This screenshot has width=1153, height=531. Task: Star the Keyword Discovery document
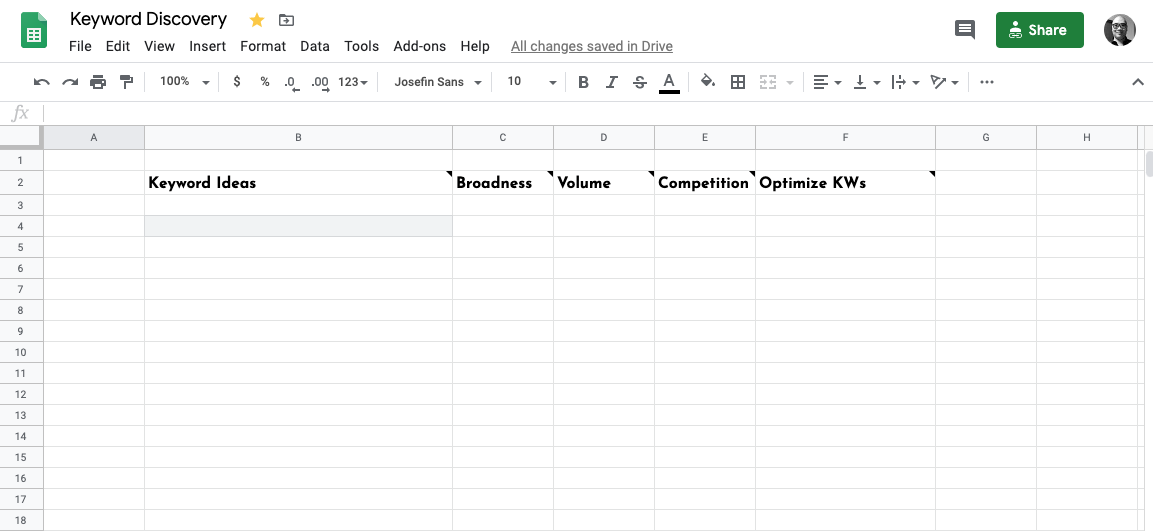click(257, 20)
